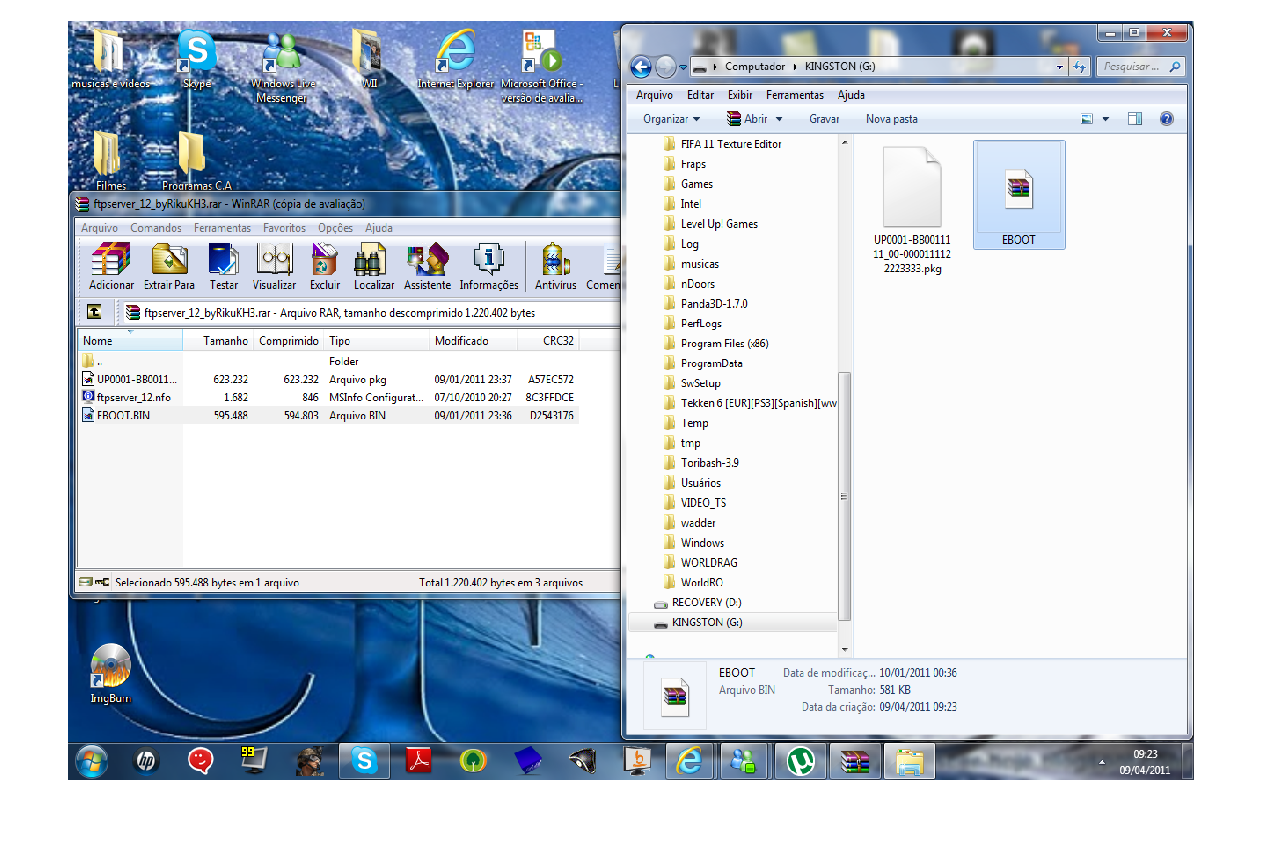Open Internet Explorer desktop shortcut
The image size is (1280, 852).
tap(456, 60)
